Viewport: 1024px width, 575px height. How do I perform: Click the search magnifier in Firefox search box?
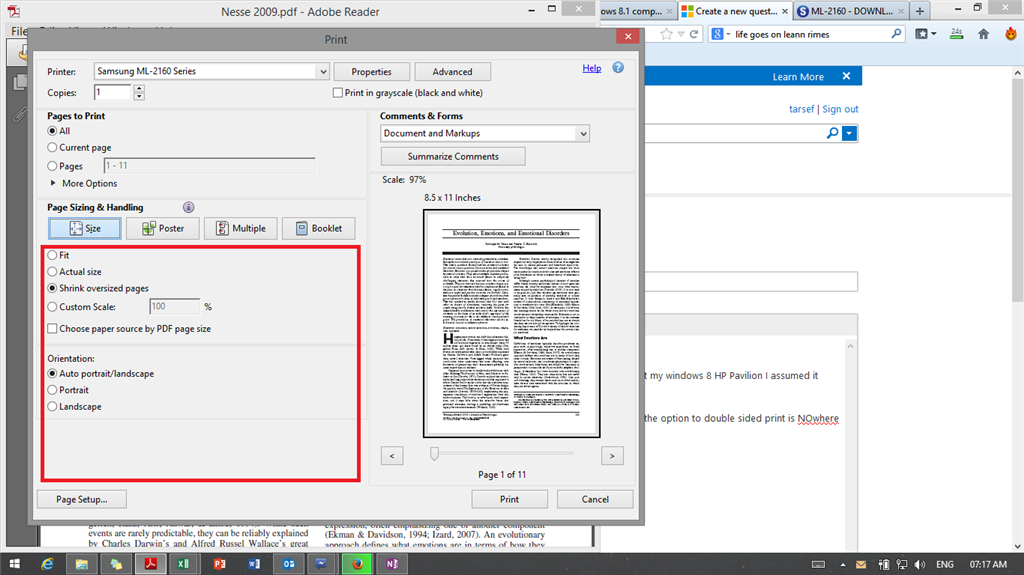pos(896,34)
